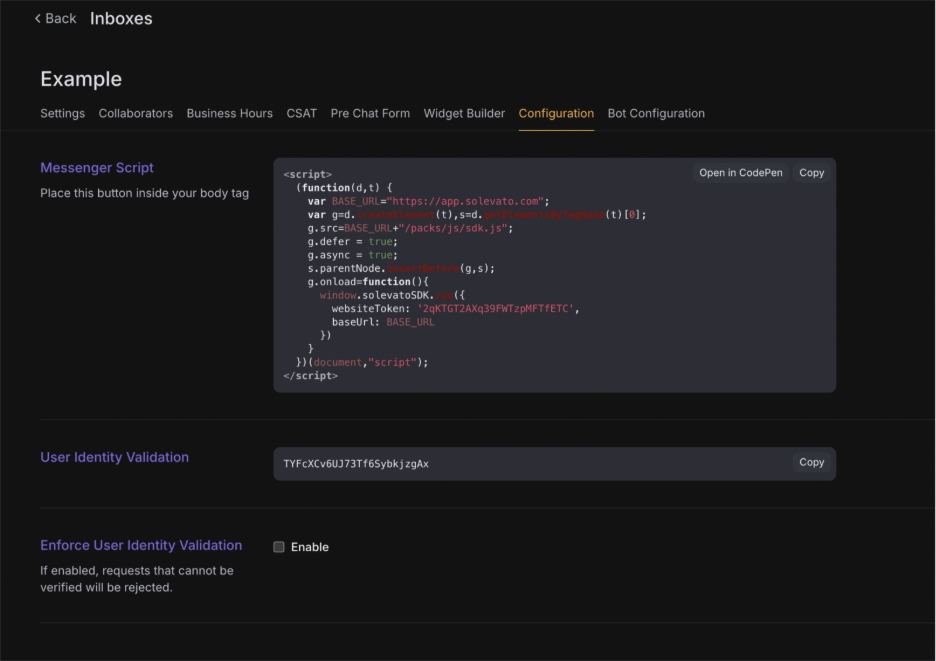Copy the Messenger Script code

pos(811,173)
